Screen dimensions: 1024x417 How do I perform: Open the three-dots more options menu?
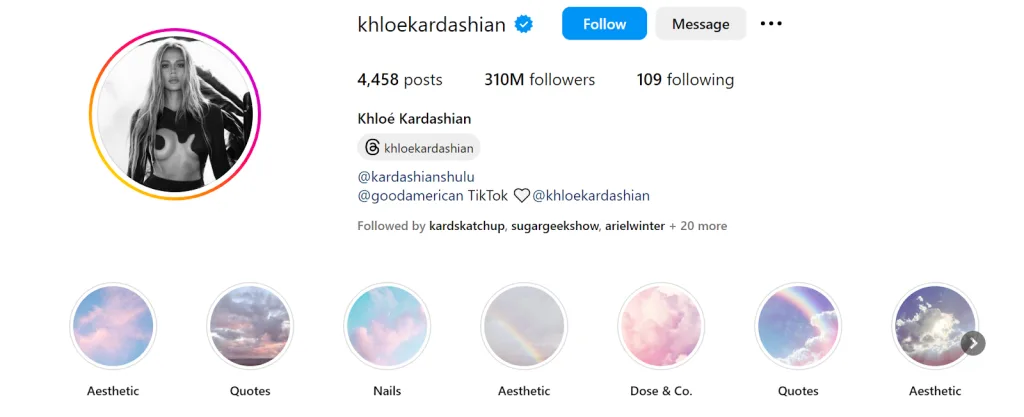(771, 23)
